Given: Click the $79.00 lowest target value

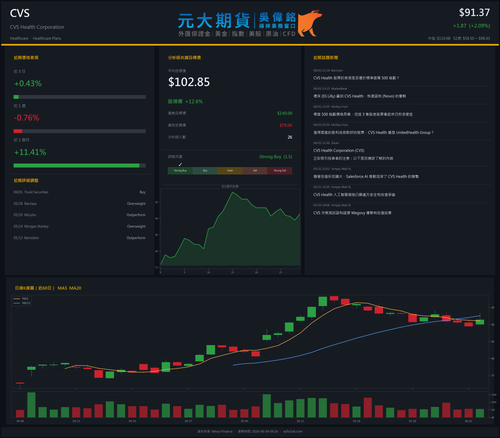Looking at the screenshot, I should (286, 125).
